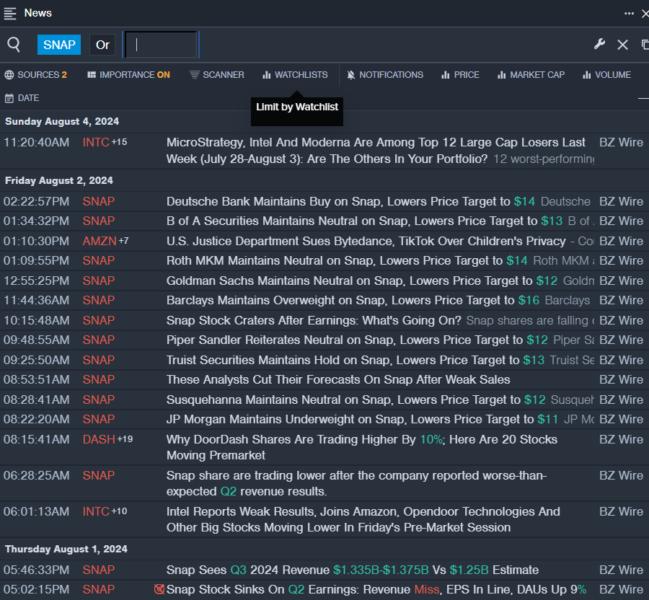This screenshot has height=600, width=649.
Task: Click SNAP ticker on the 01:34:32PM row
Action: point(99,221)
